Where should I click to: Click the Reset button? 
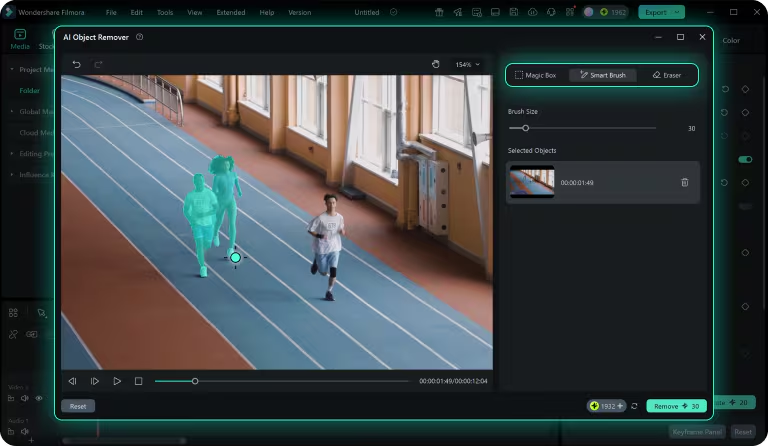coord(78,406)
